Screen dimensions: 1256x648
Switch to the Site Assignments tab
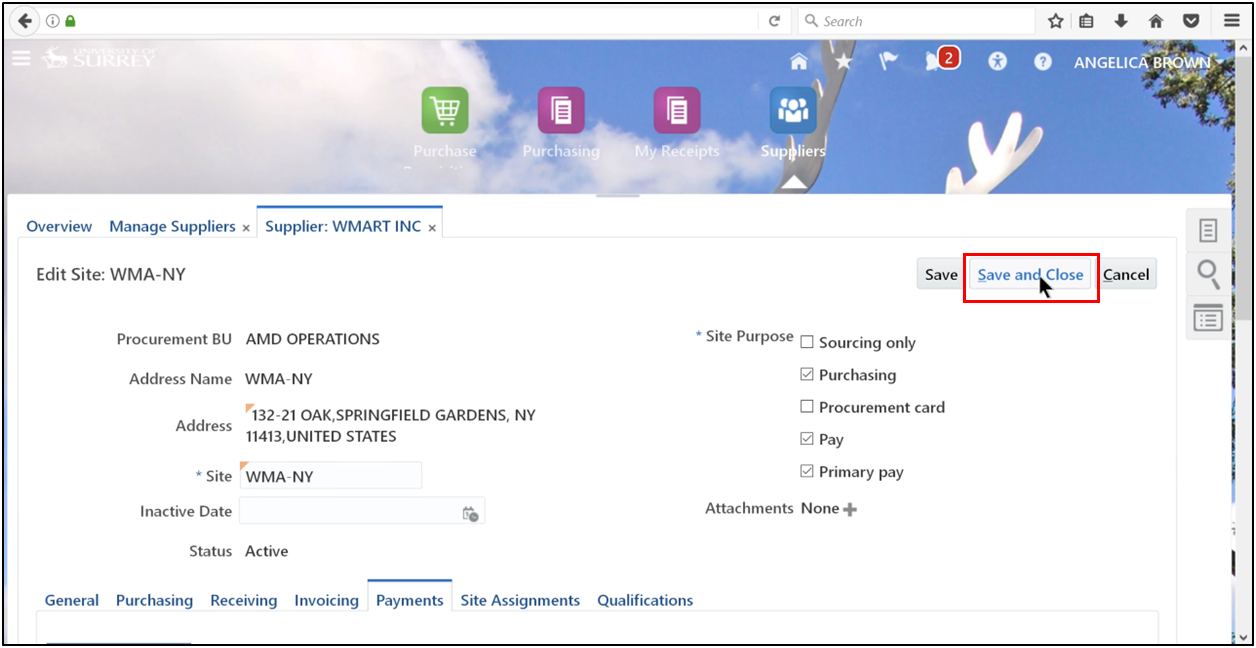[x=520, y=600]
